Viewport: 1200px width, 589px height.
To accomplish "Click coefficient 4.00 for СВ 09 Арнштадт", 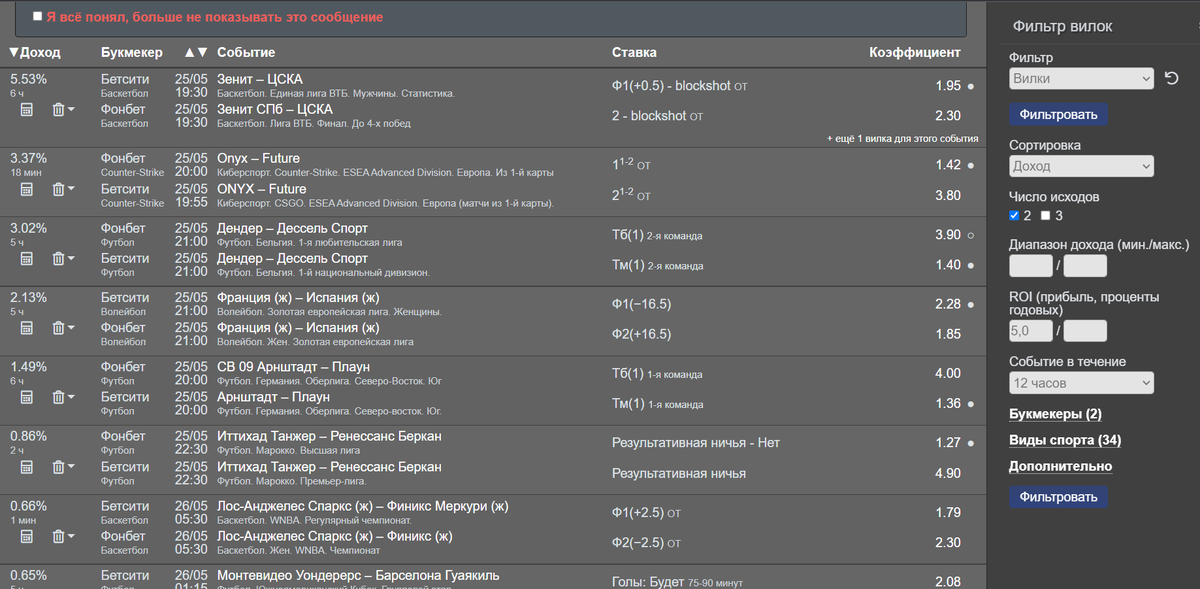I will click(947, 373).
